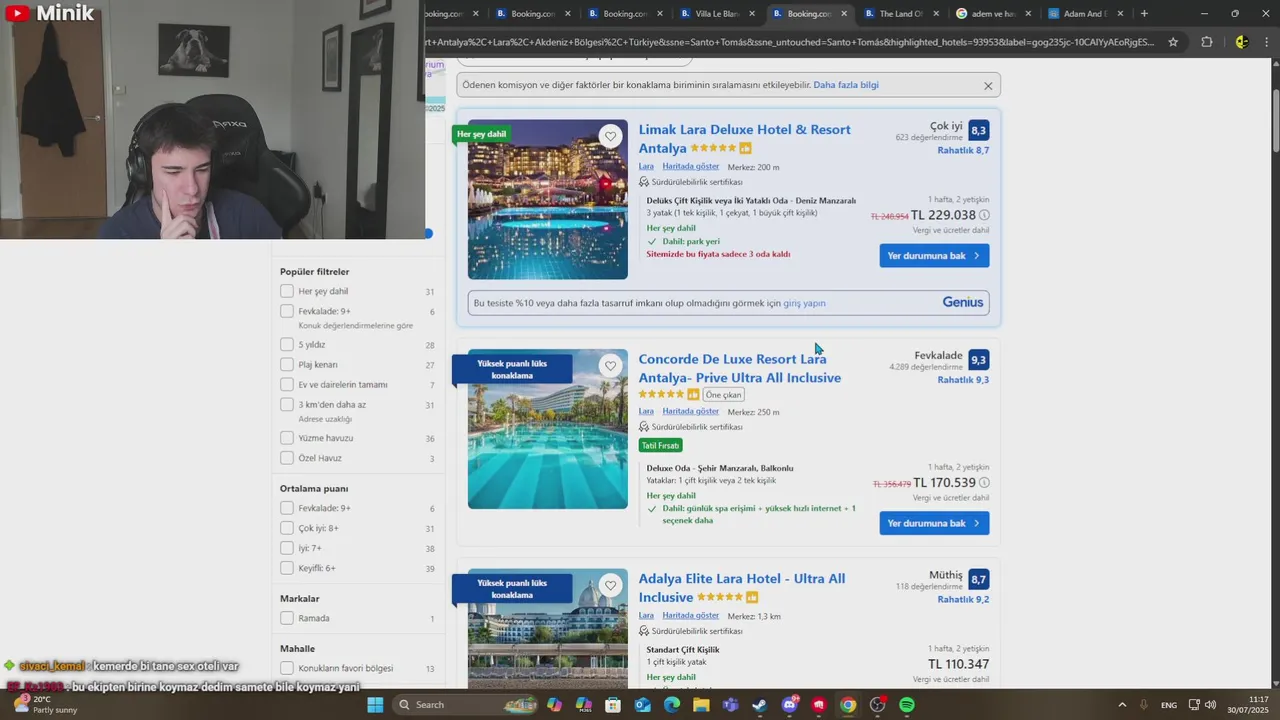
Task: Check the 5 yıldız filter
Action: pos(287,344)
